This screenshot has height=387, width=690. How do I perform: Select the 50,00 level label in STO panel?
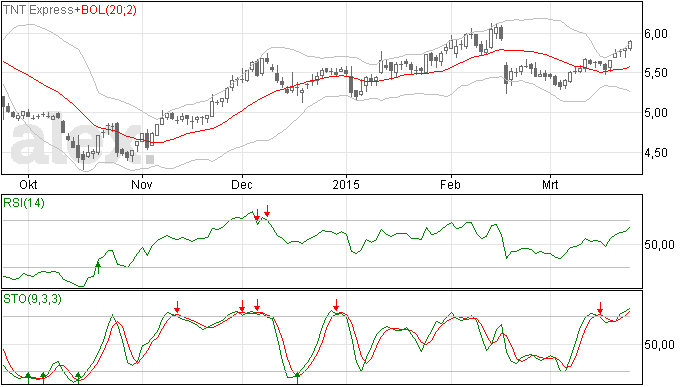[x=659, y=344]
